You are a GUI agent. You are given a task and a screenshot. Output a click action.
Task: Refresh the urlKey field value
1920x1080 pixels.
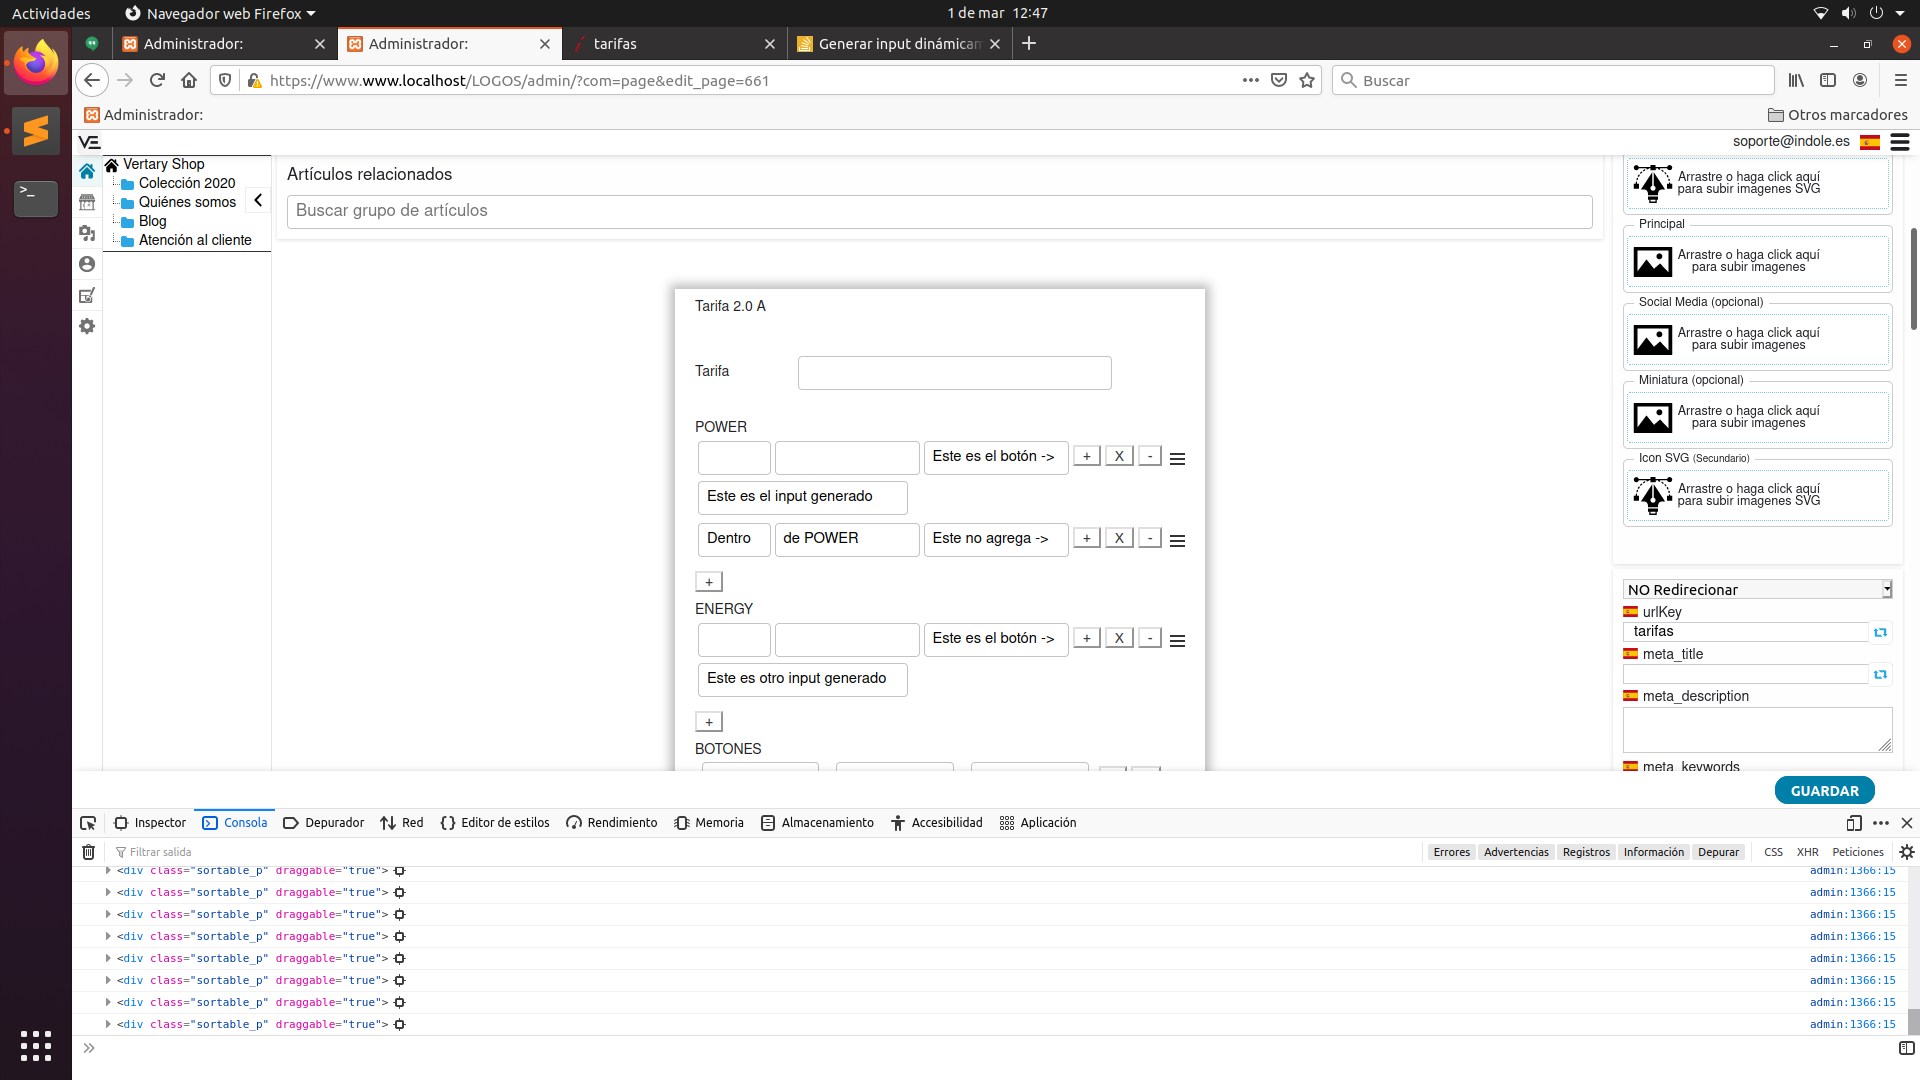click(1880, 632)
